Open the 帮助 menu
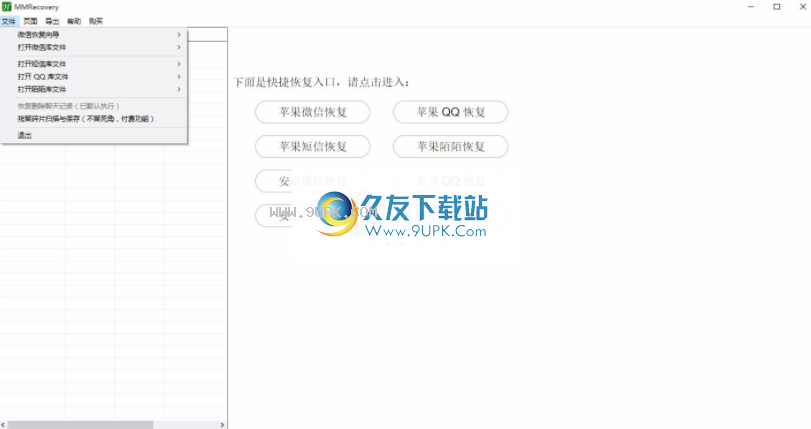 (74, 21)
